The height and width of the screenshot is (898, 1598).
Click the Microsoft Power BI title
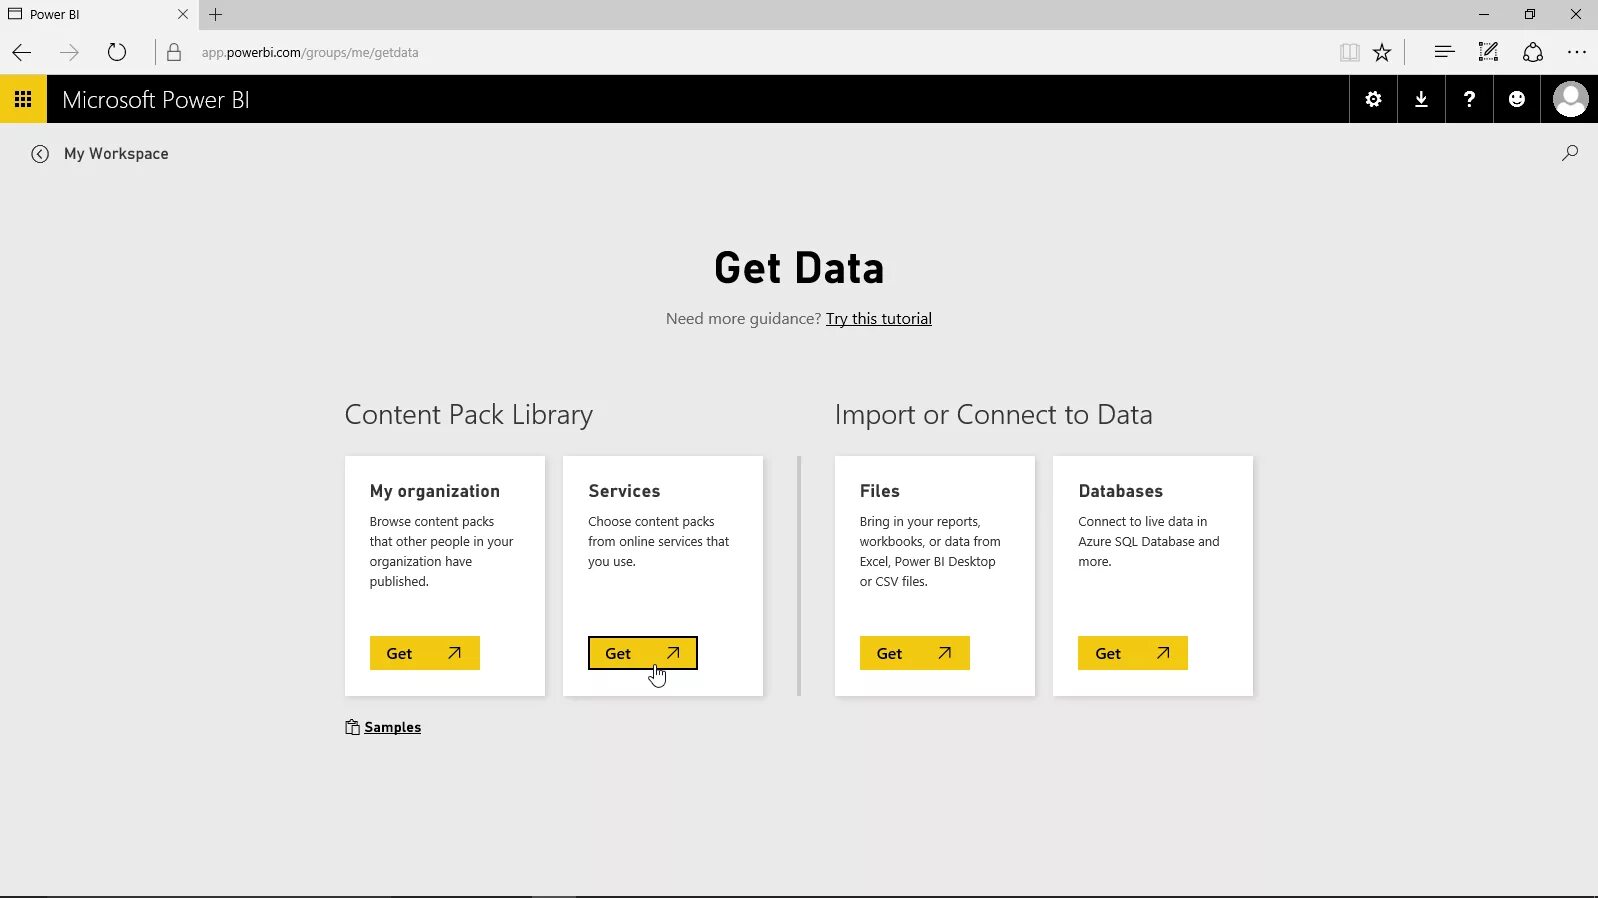point(156,100)
